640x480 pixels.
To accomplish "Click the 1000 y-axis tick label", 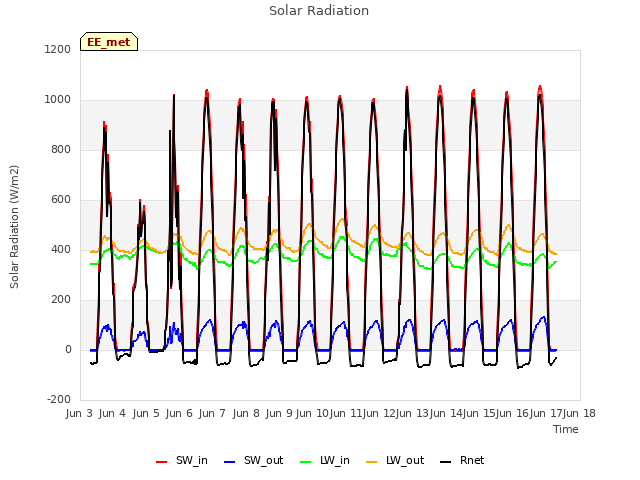I will (x=58, y=100).
